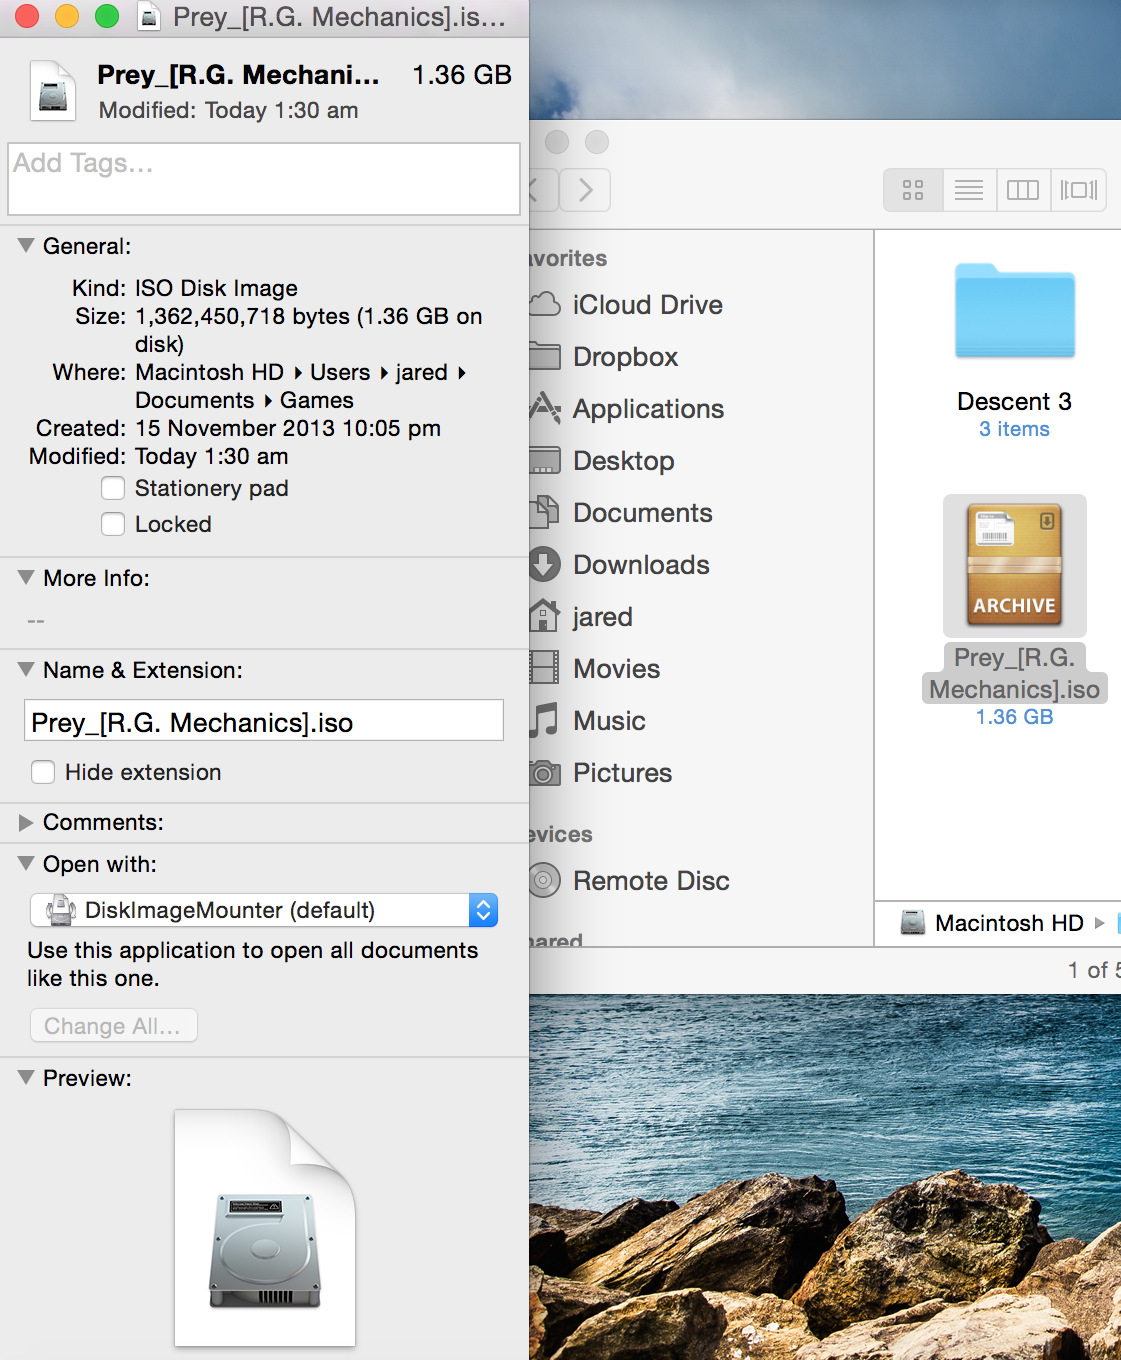The height and width of the screenshot is (1360, 1121).
Task: Collapse the General section
Action: [26, 245]
